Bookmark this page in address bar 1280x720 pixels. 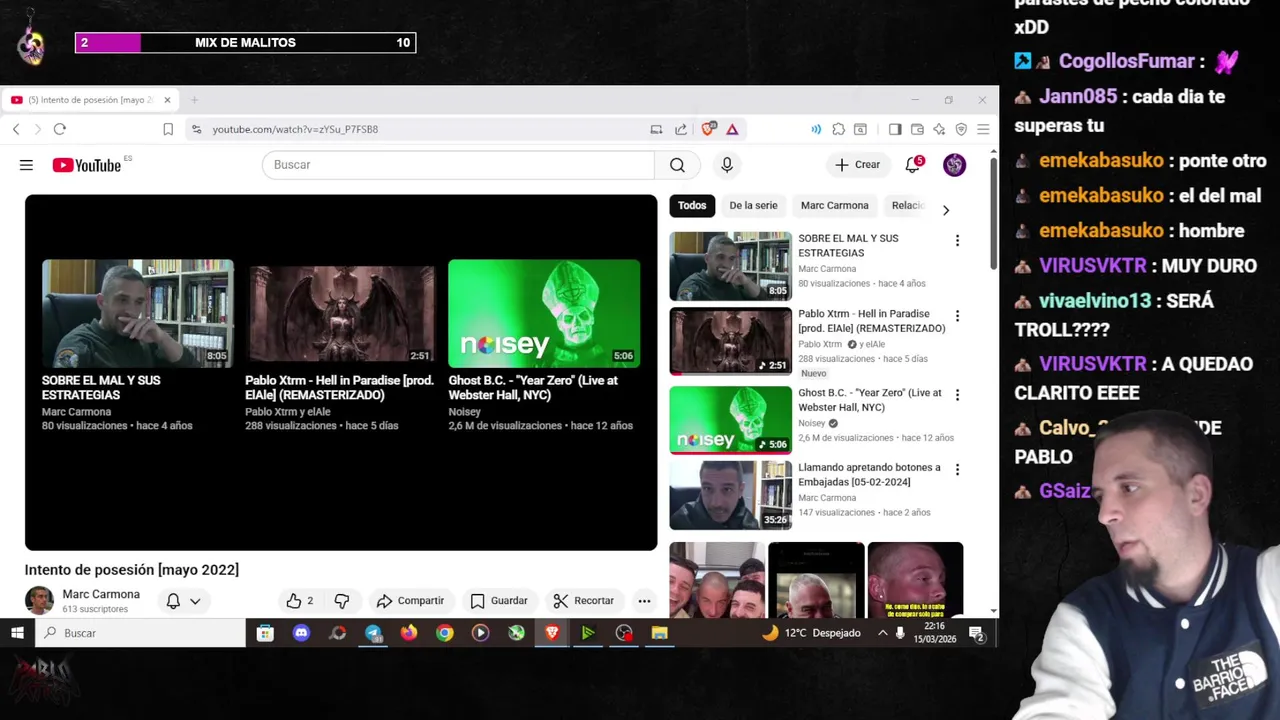(168, 129)
